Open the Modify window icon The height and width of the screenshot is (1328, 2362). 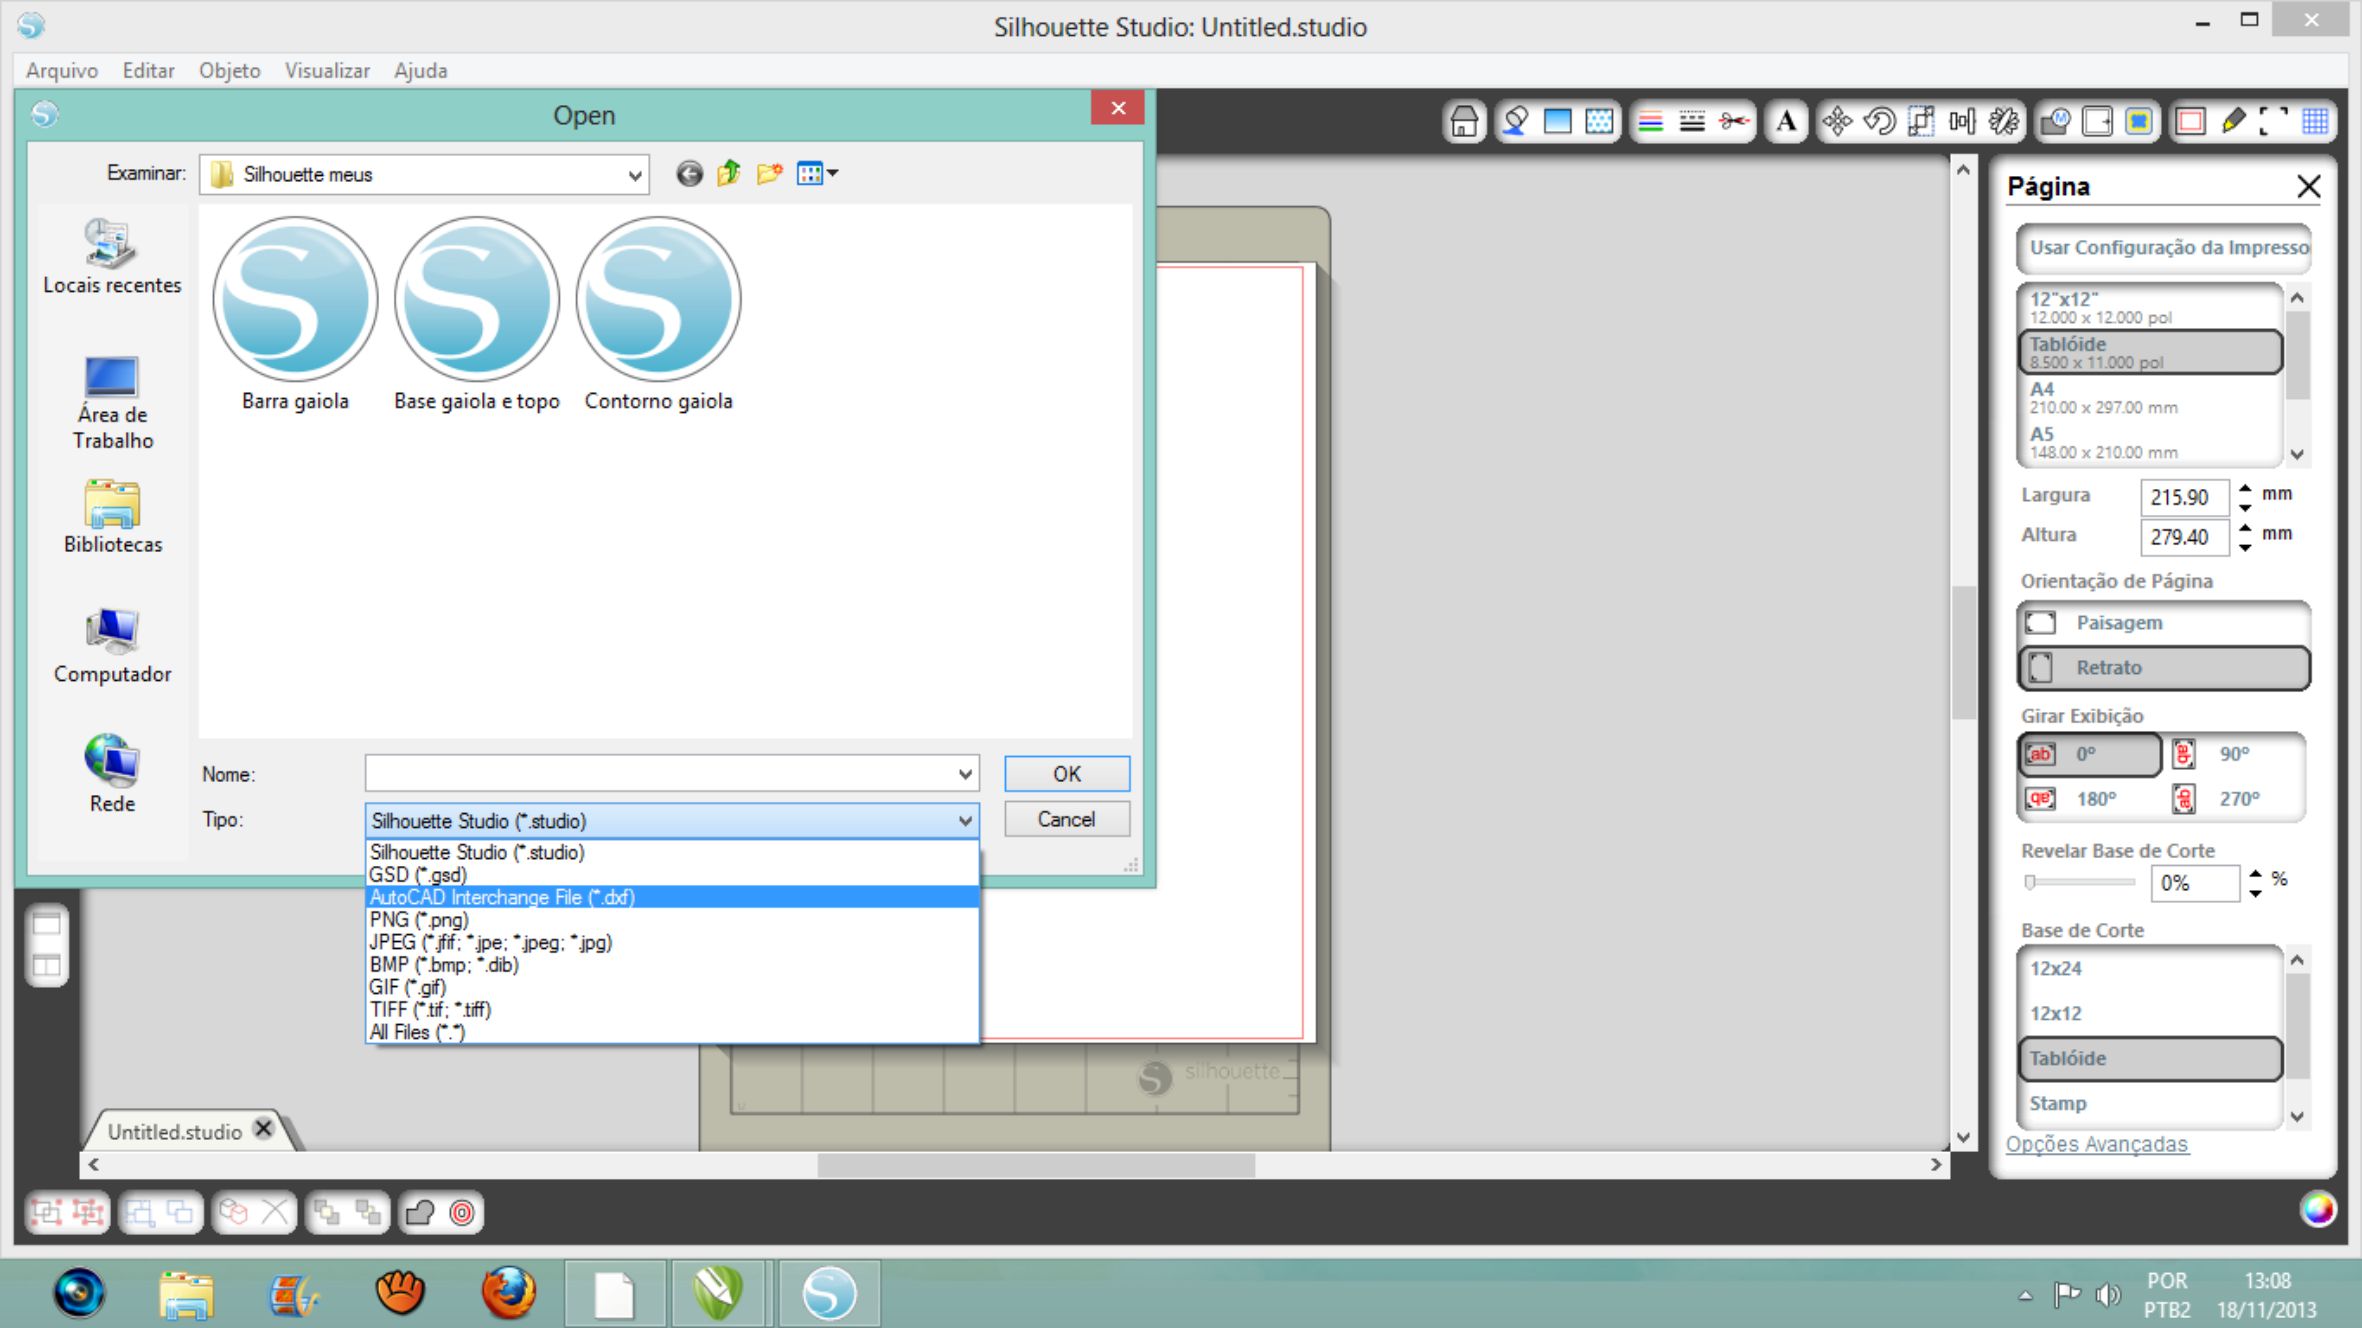point(2055,122)
